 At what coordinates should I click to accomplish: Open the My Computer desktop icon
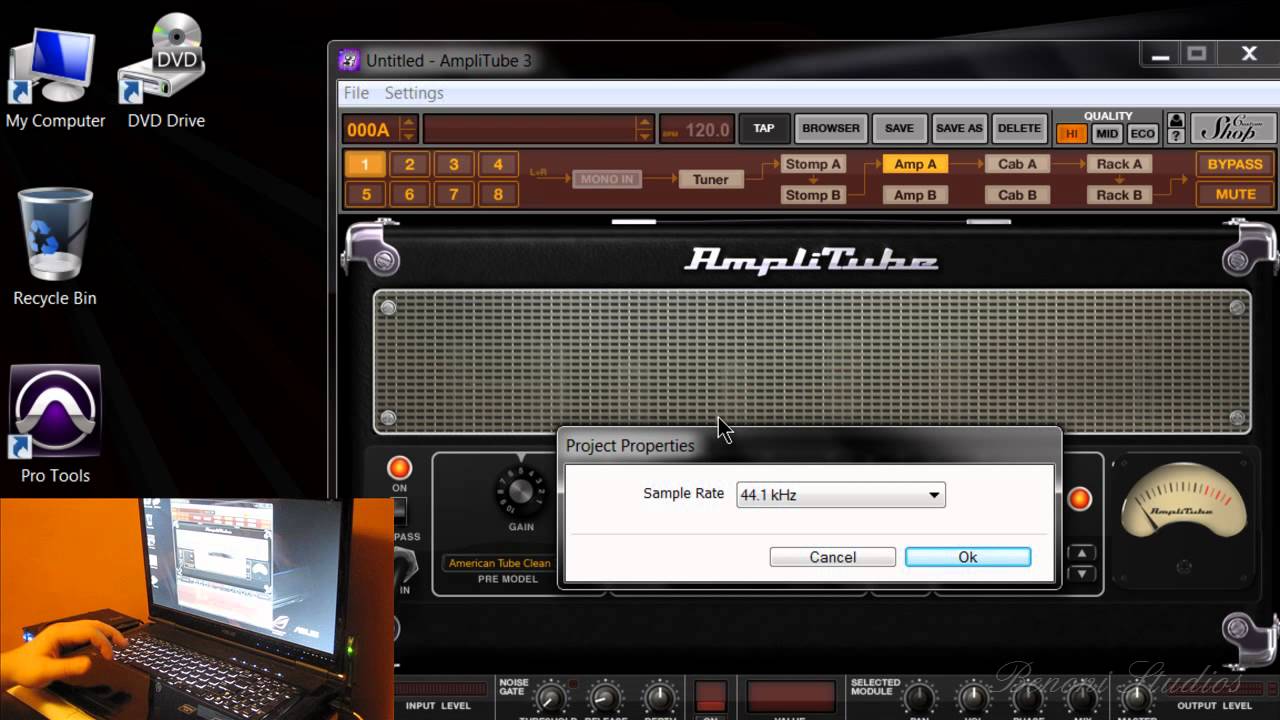pos(55,78)
